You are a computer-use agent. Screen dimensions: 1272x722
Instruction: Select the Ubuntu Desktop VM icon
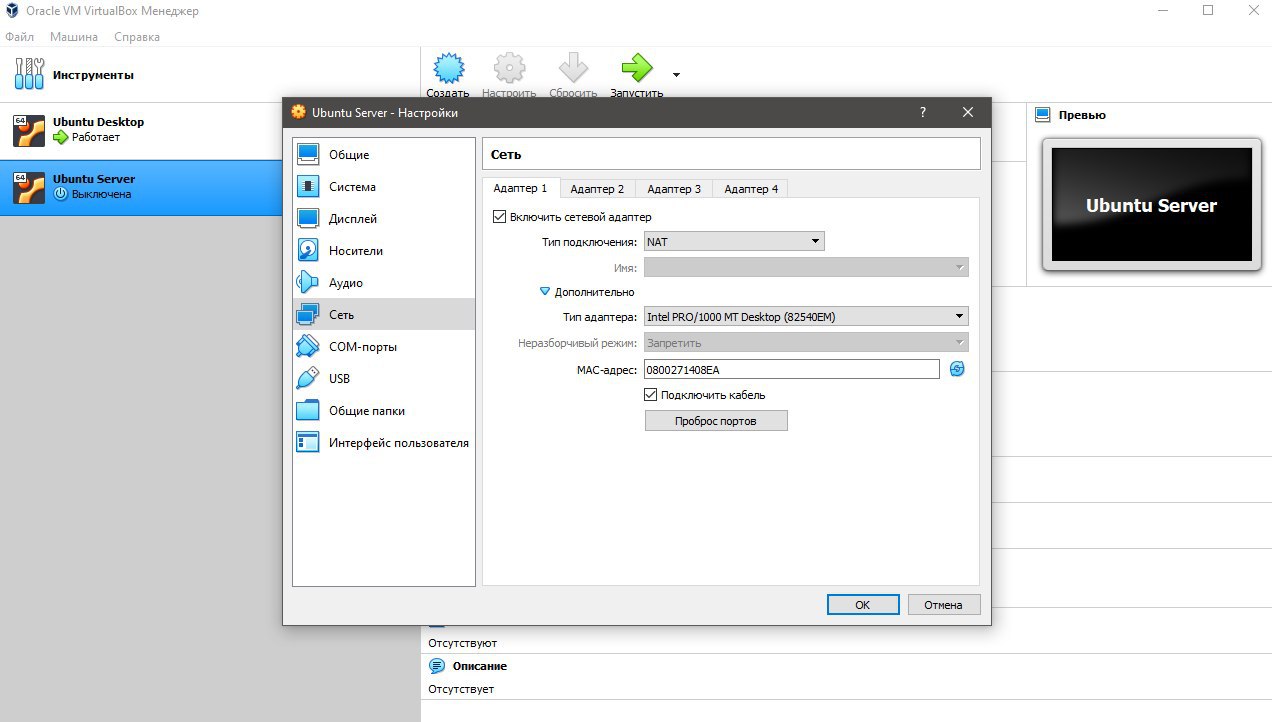pyautogui.click(x=29, y=130)
